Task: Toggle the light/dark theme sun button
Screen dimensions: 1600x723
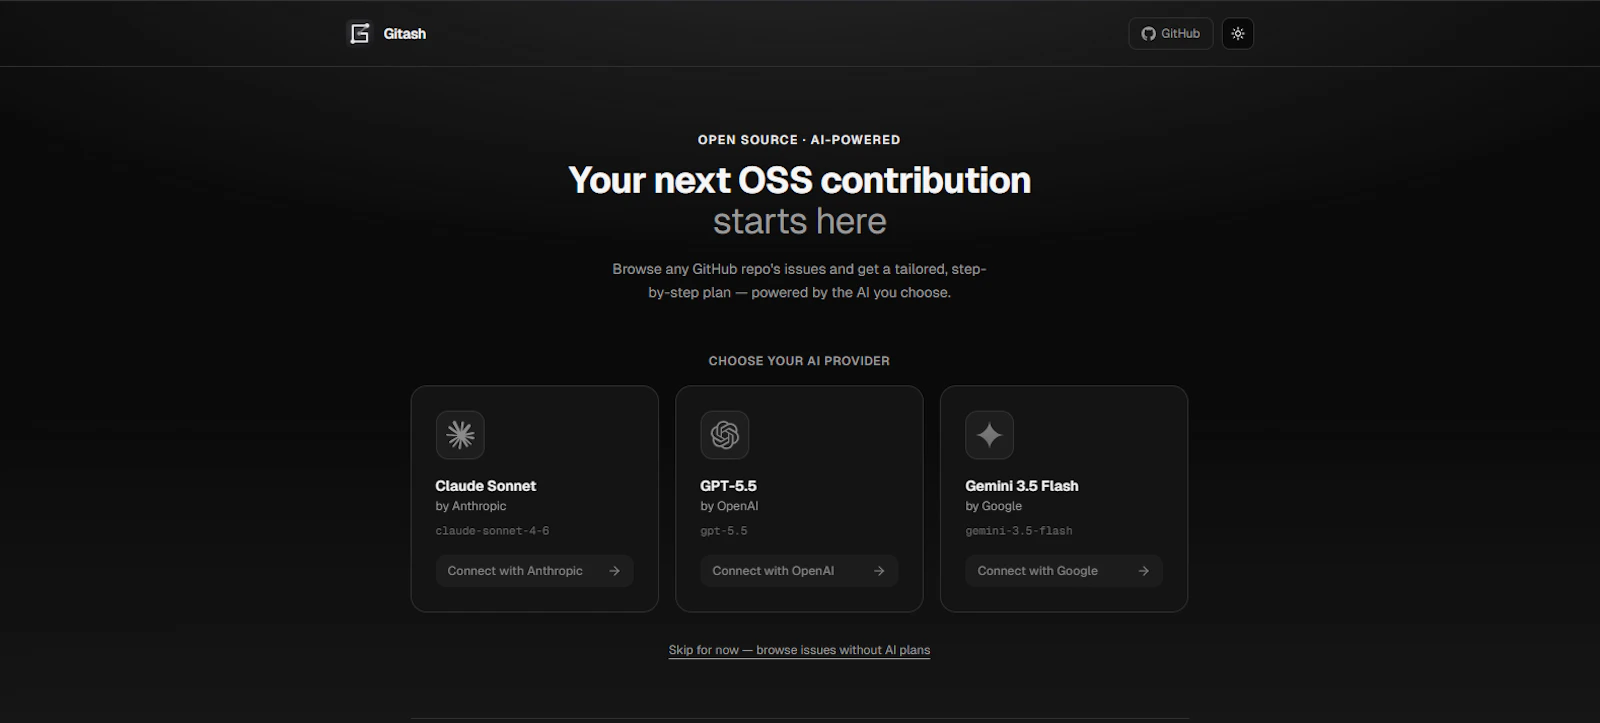Action: [1238, 33]
